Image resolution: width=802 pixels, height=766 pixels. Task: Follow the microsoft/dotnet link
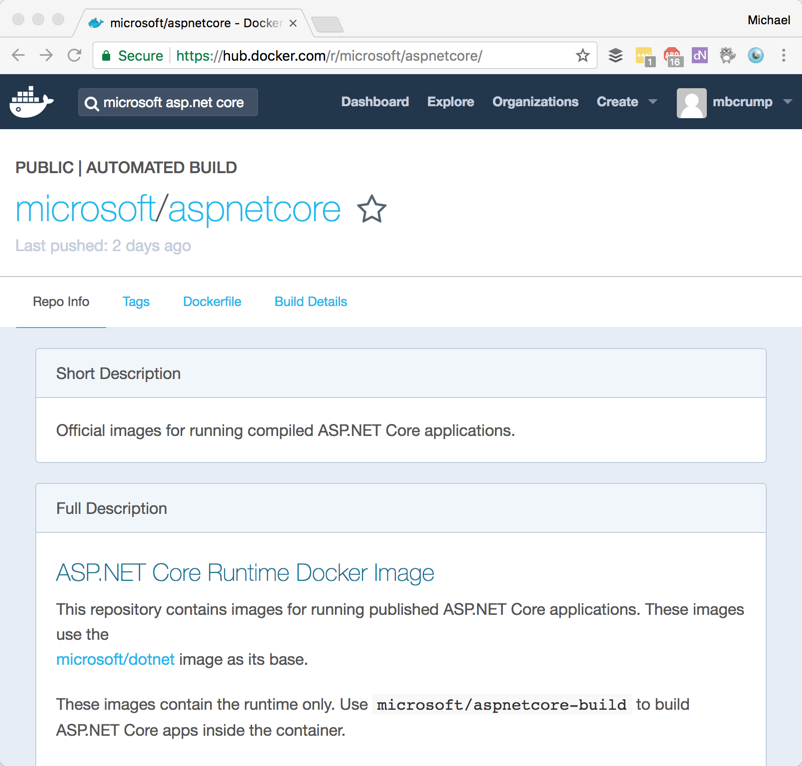(x=115, y=659)
